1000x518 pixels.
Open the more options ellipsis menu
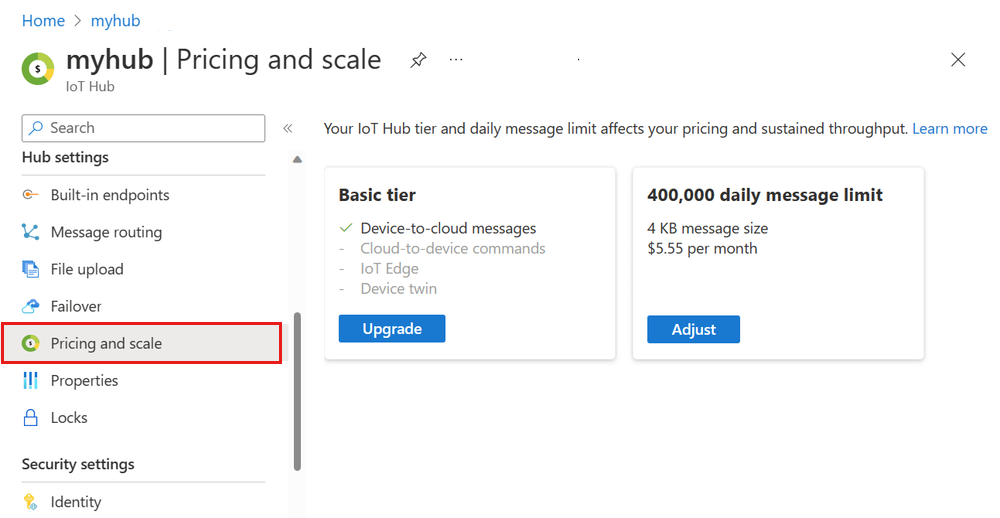456,60
